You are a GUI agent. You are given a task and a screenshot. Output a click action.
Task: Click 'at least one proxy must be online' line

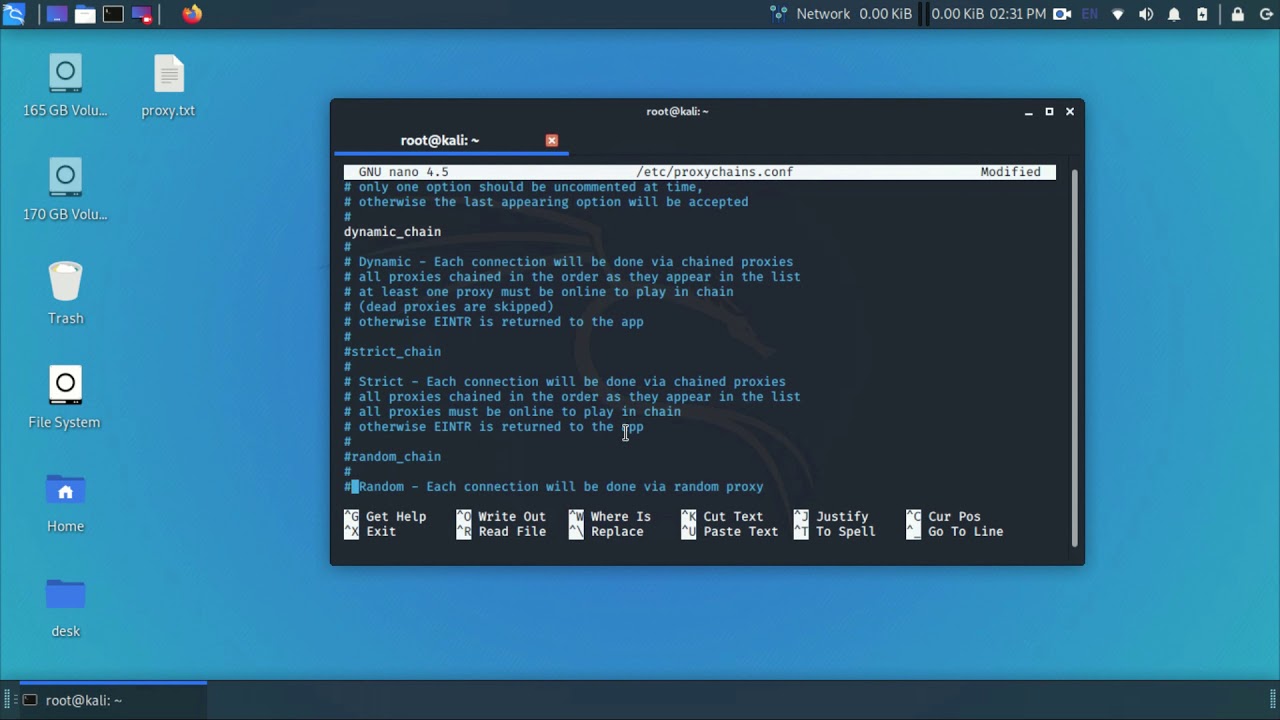(x=539, y=292)
